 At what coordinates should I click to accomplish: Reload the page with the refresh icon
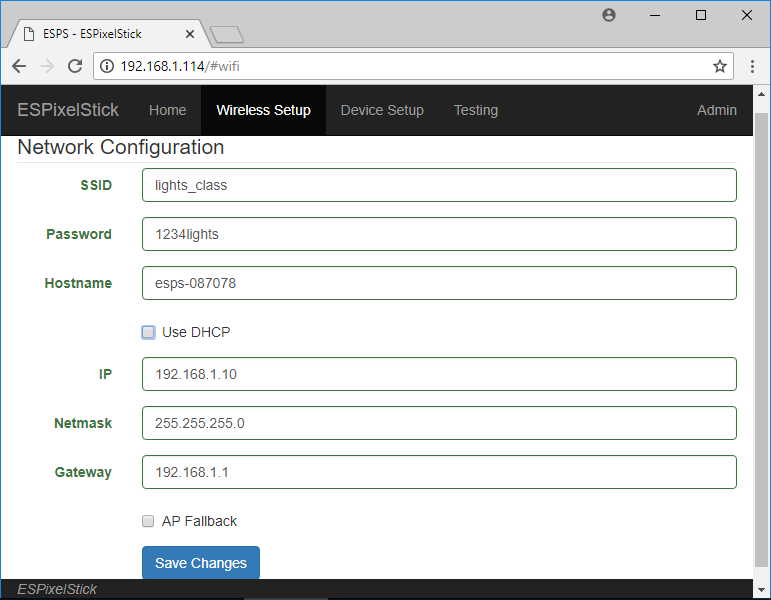pyautogui.click(x=75, y=66)
